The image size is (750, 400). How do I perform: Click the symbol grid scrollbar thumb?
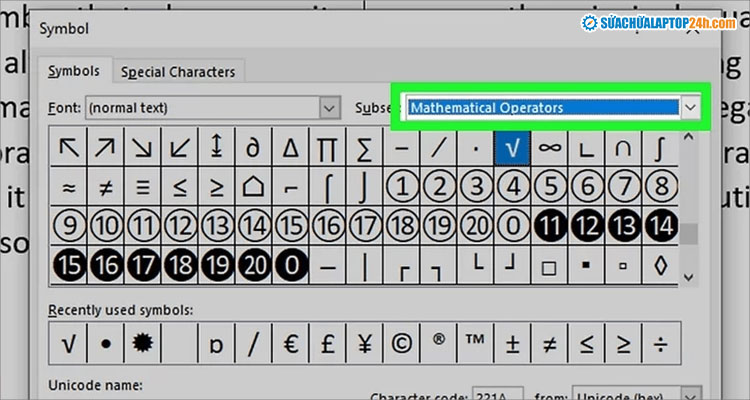(688, 234)
